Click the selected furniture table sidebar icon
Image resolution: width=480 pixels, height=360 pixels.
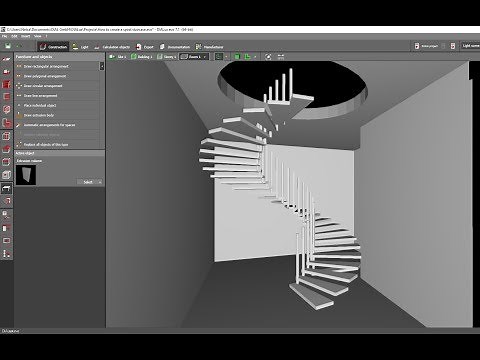tap(6, 188)
